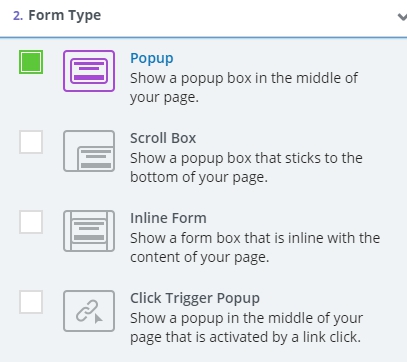The image size is (407, 362).
Task: Enable the Scroll Box checkbox
Action: pyautogui.click(x=31, y=142)
